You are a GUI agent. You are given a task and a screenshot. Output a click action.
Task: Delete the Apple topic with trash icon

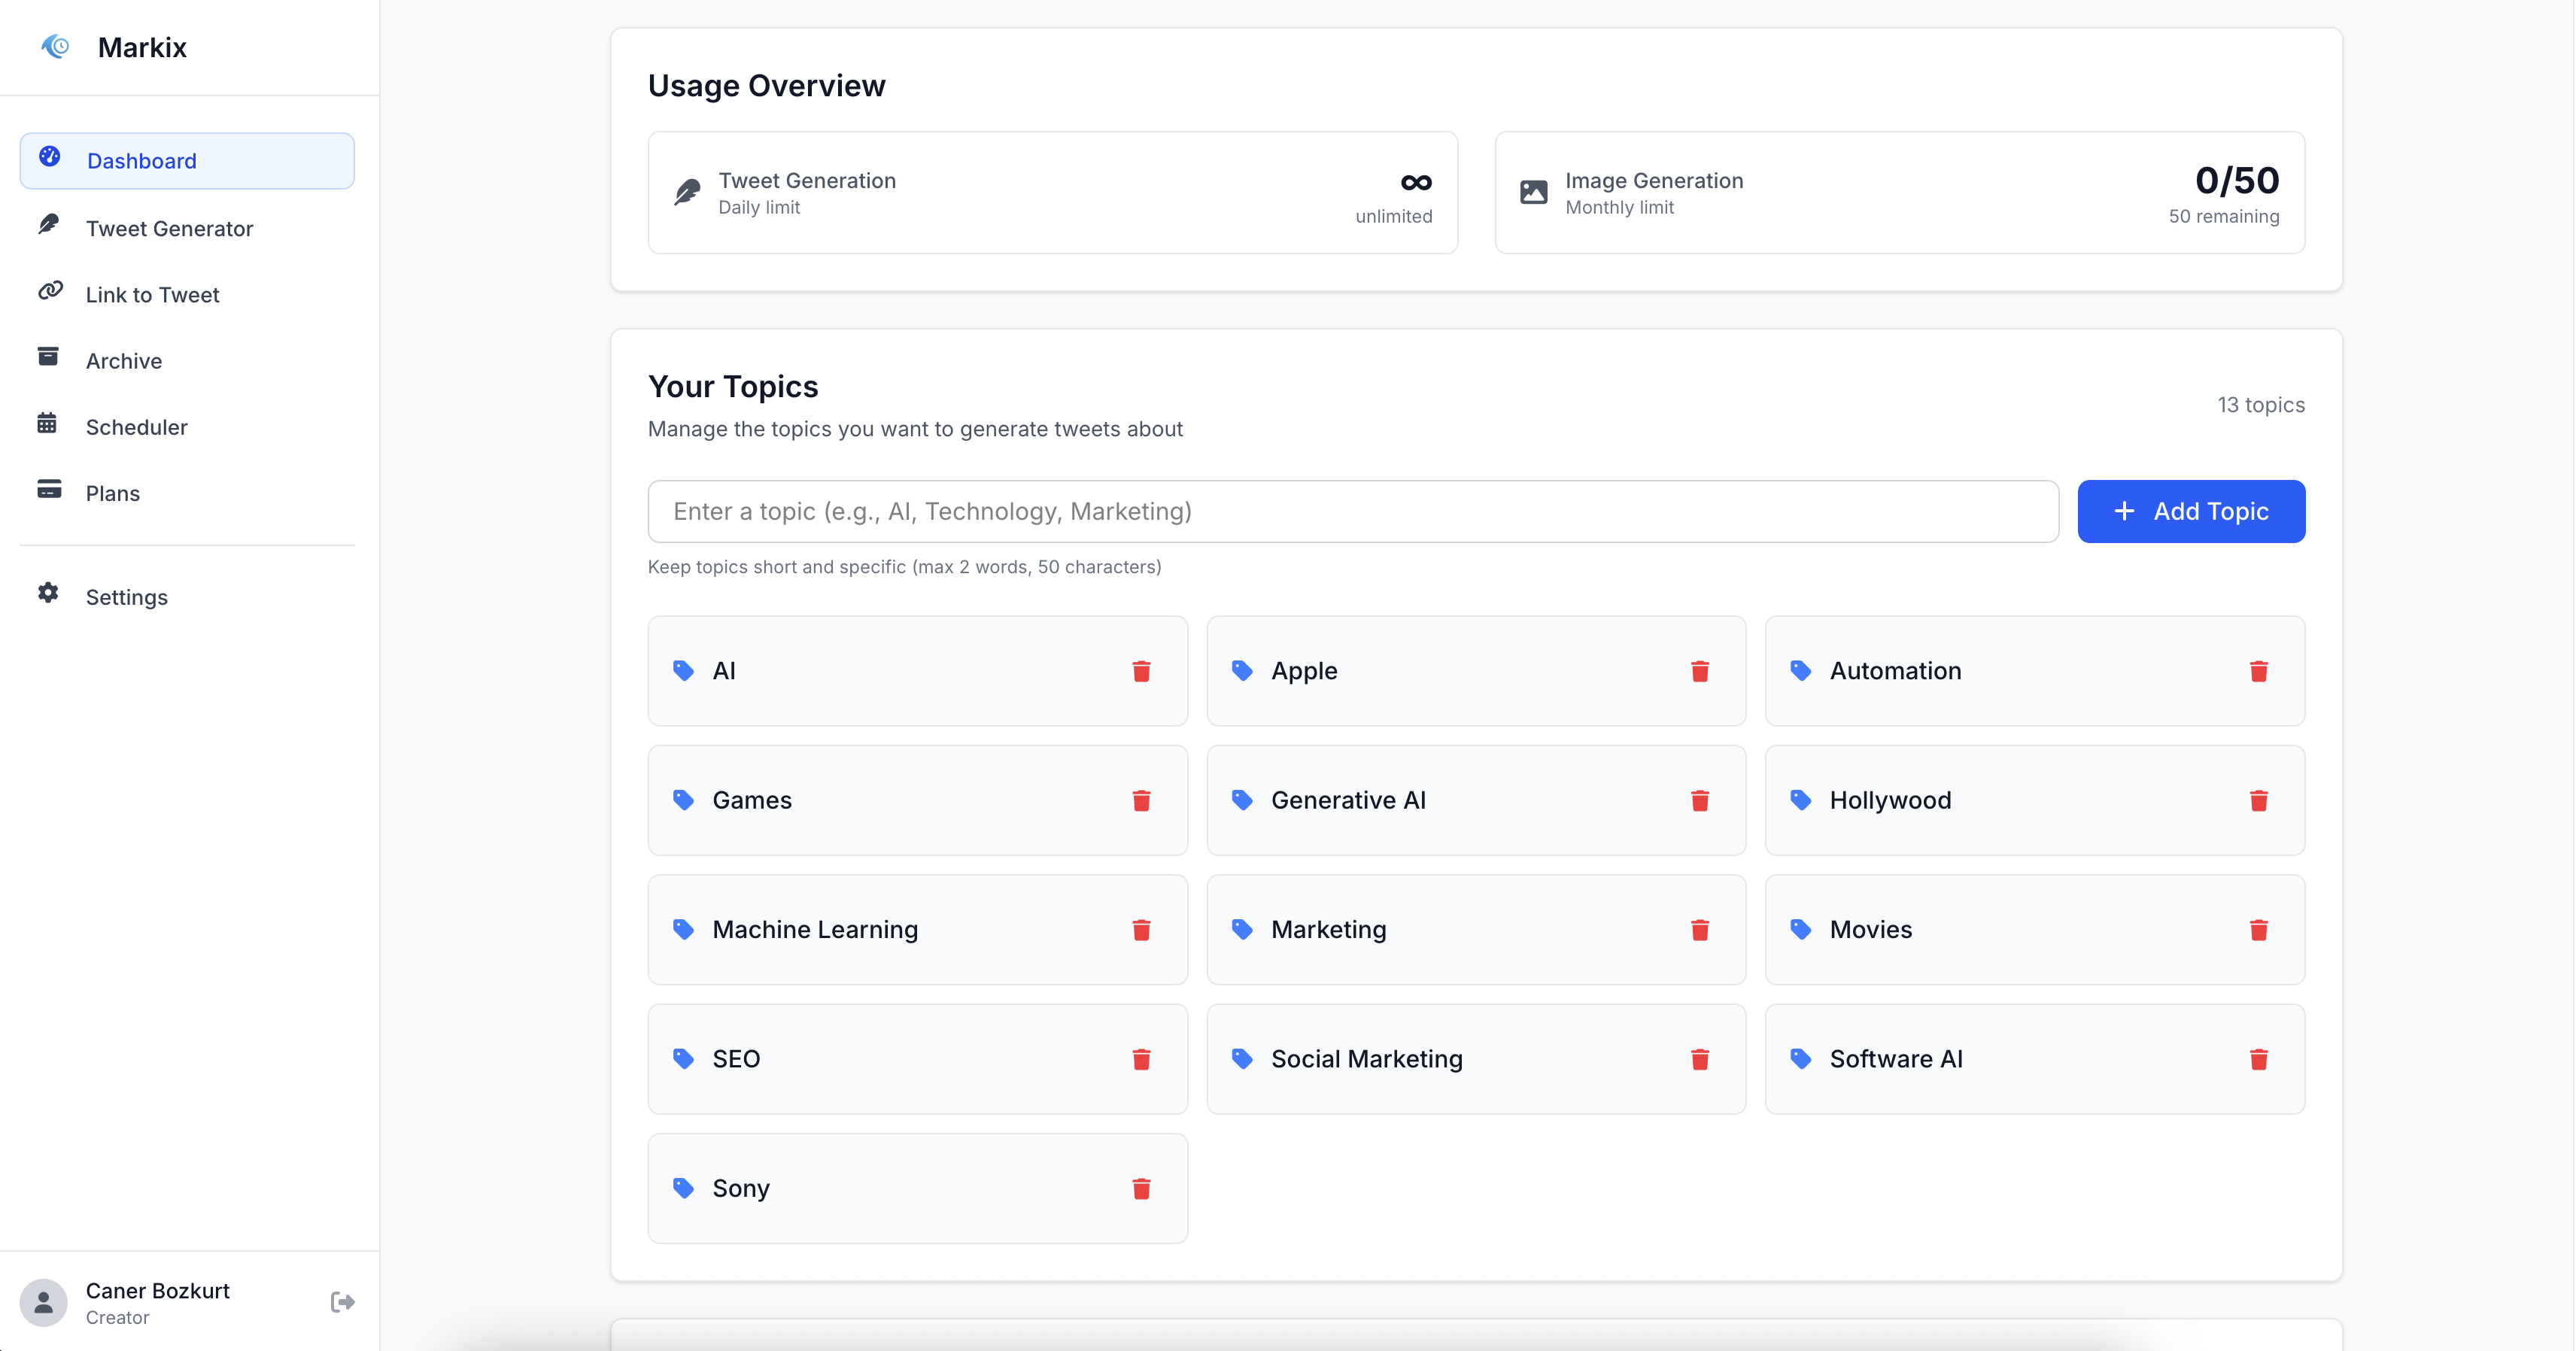tap(1699, 671)
